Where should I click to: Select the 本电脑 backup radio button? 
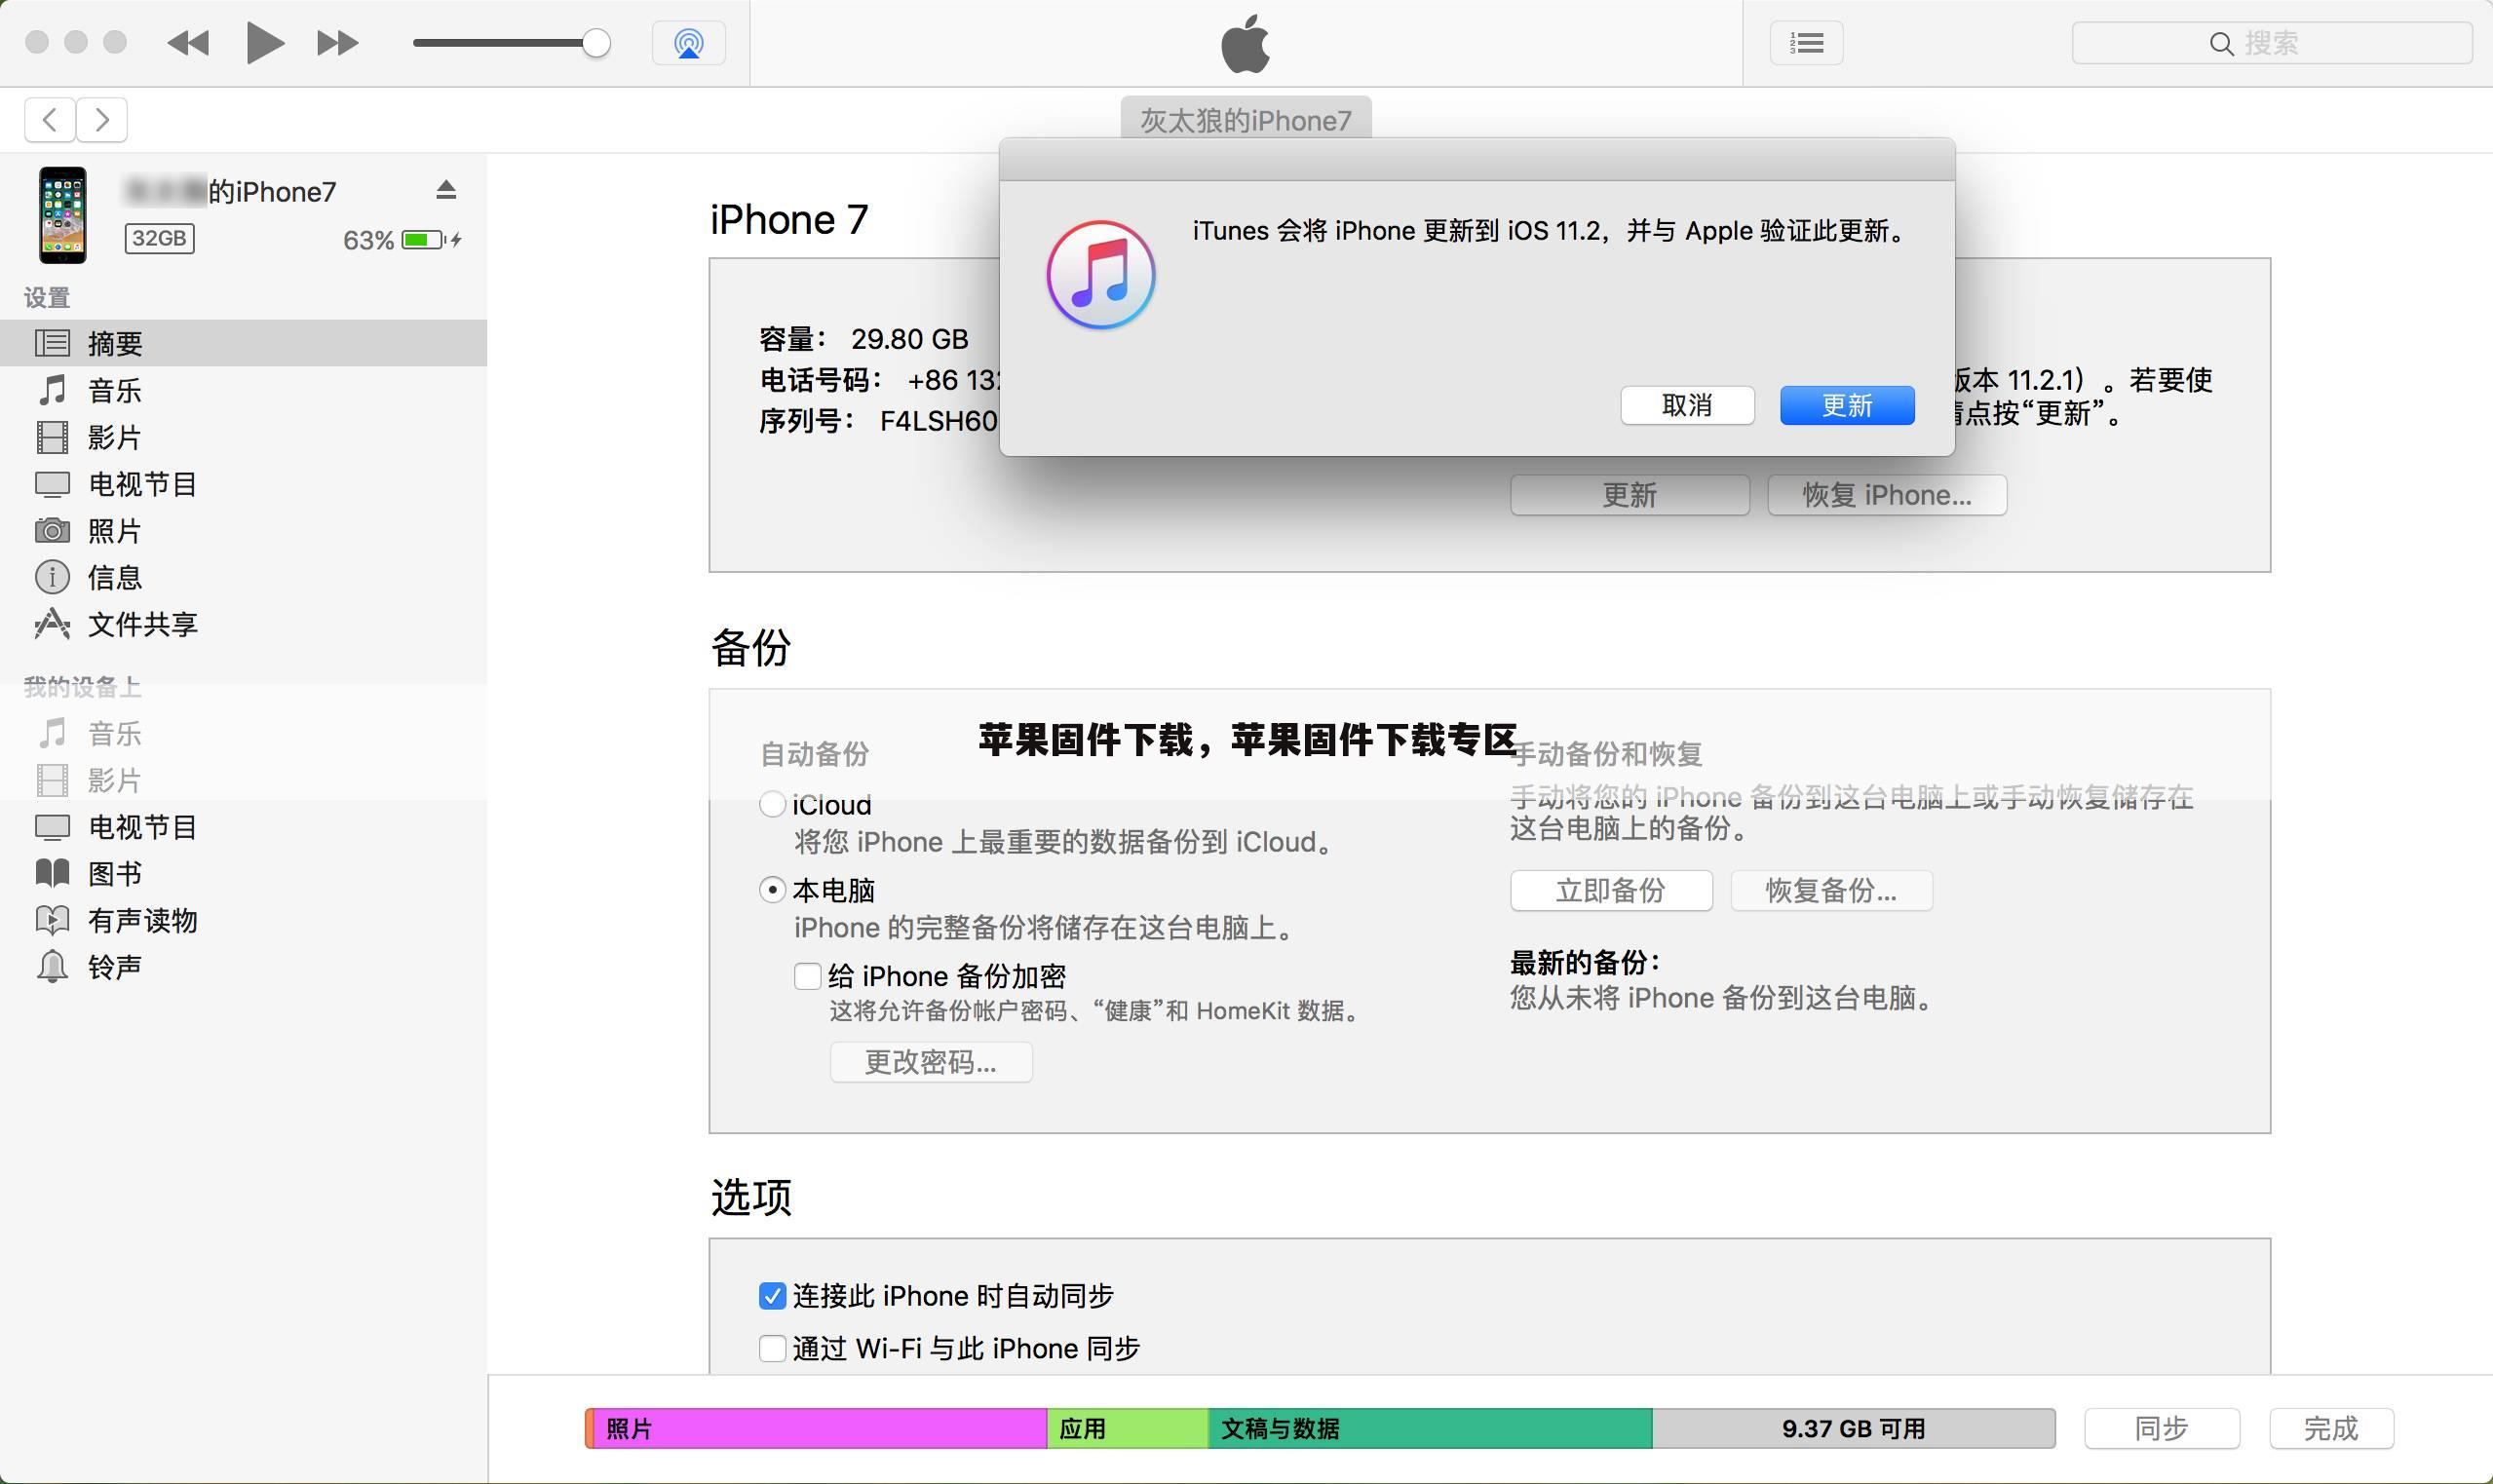[x=772, y=890]
